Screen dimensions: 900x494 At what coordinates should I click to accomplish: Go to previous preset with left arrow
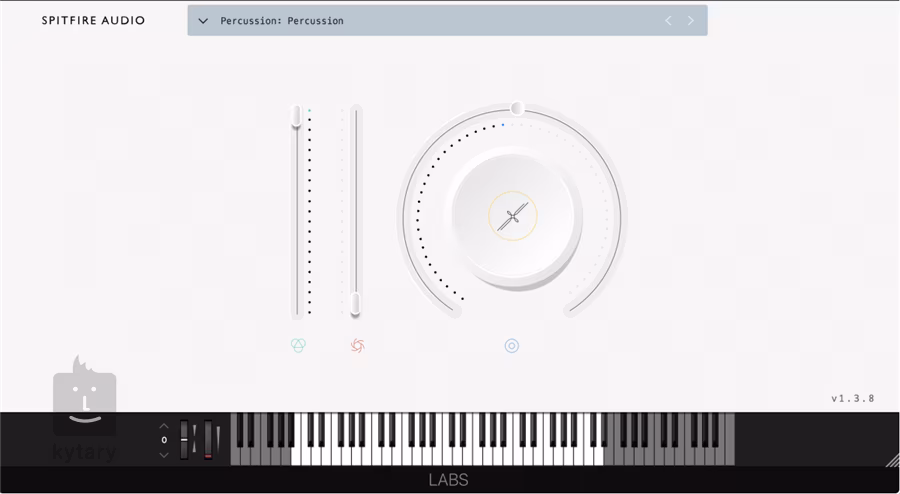tap(668, 21)
